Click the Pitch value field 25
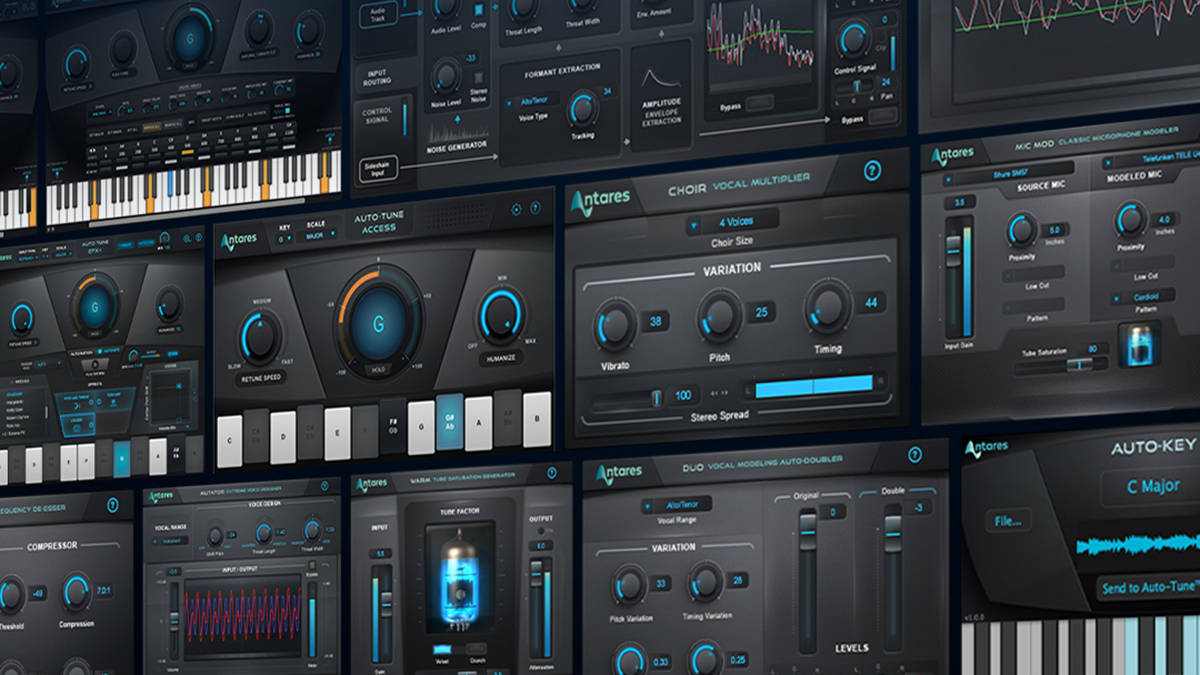 pyautogui.click(x=762, y=313)
